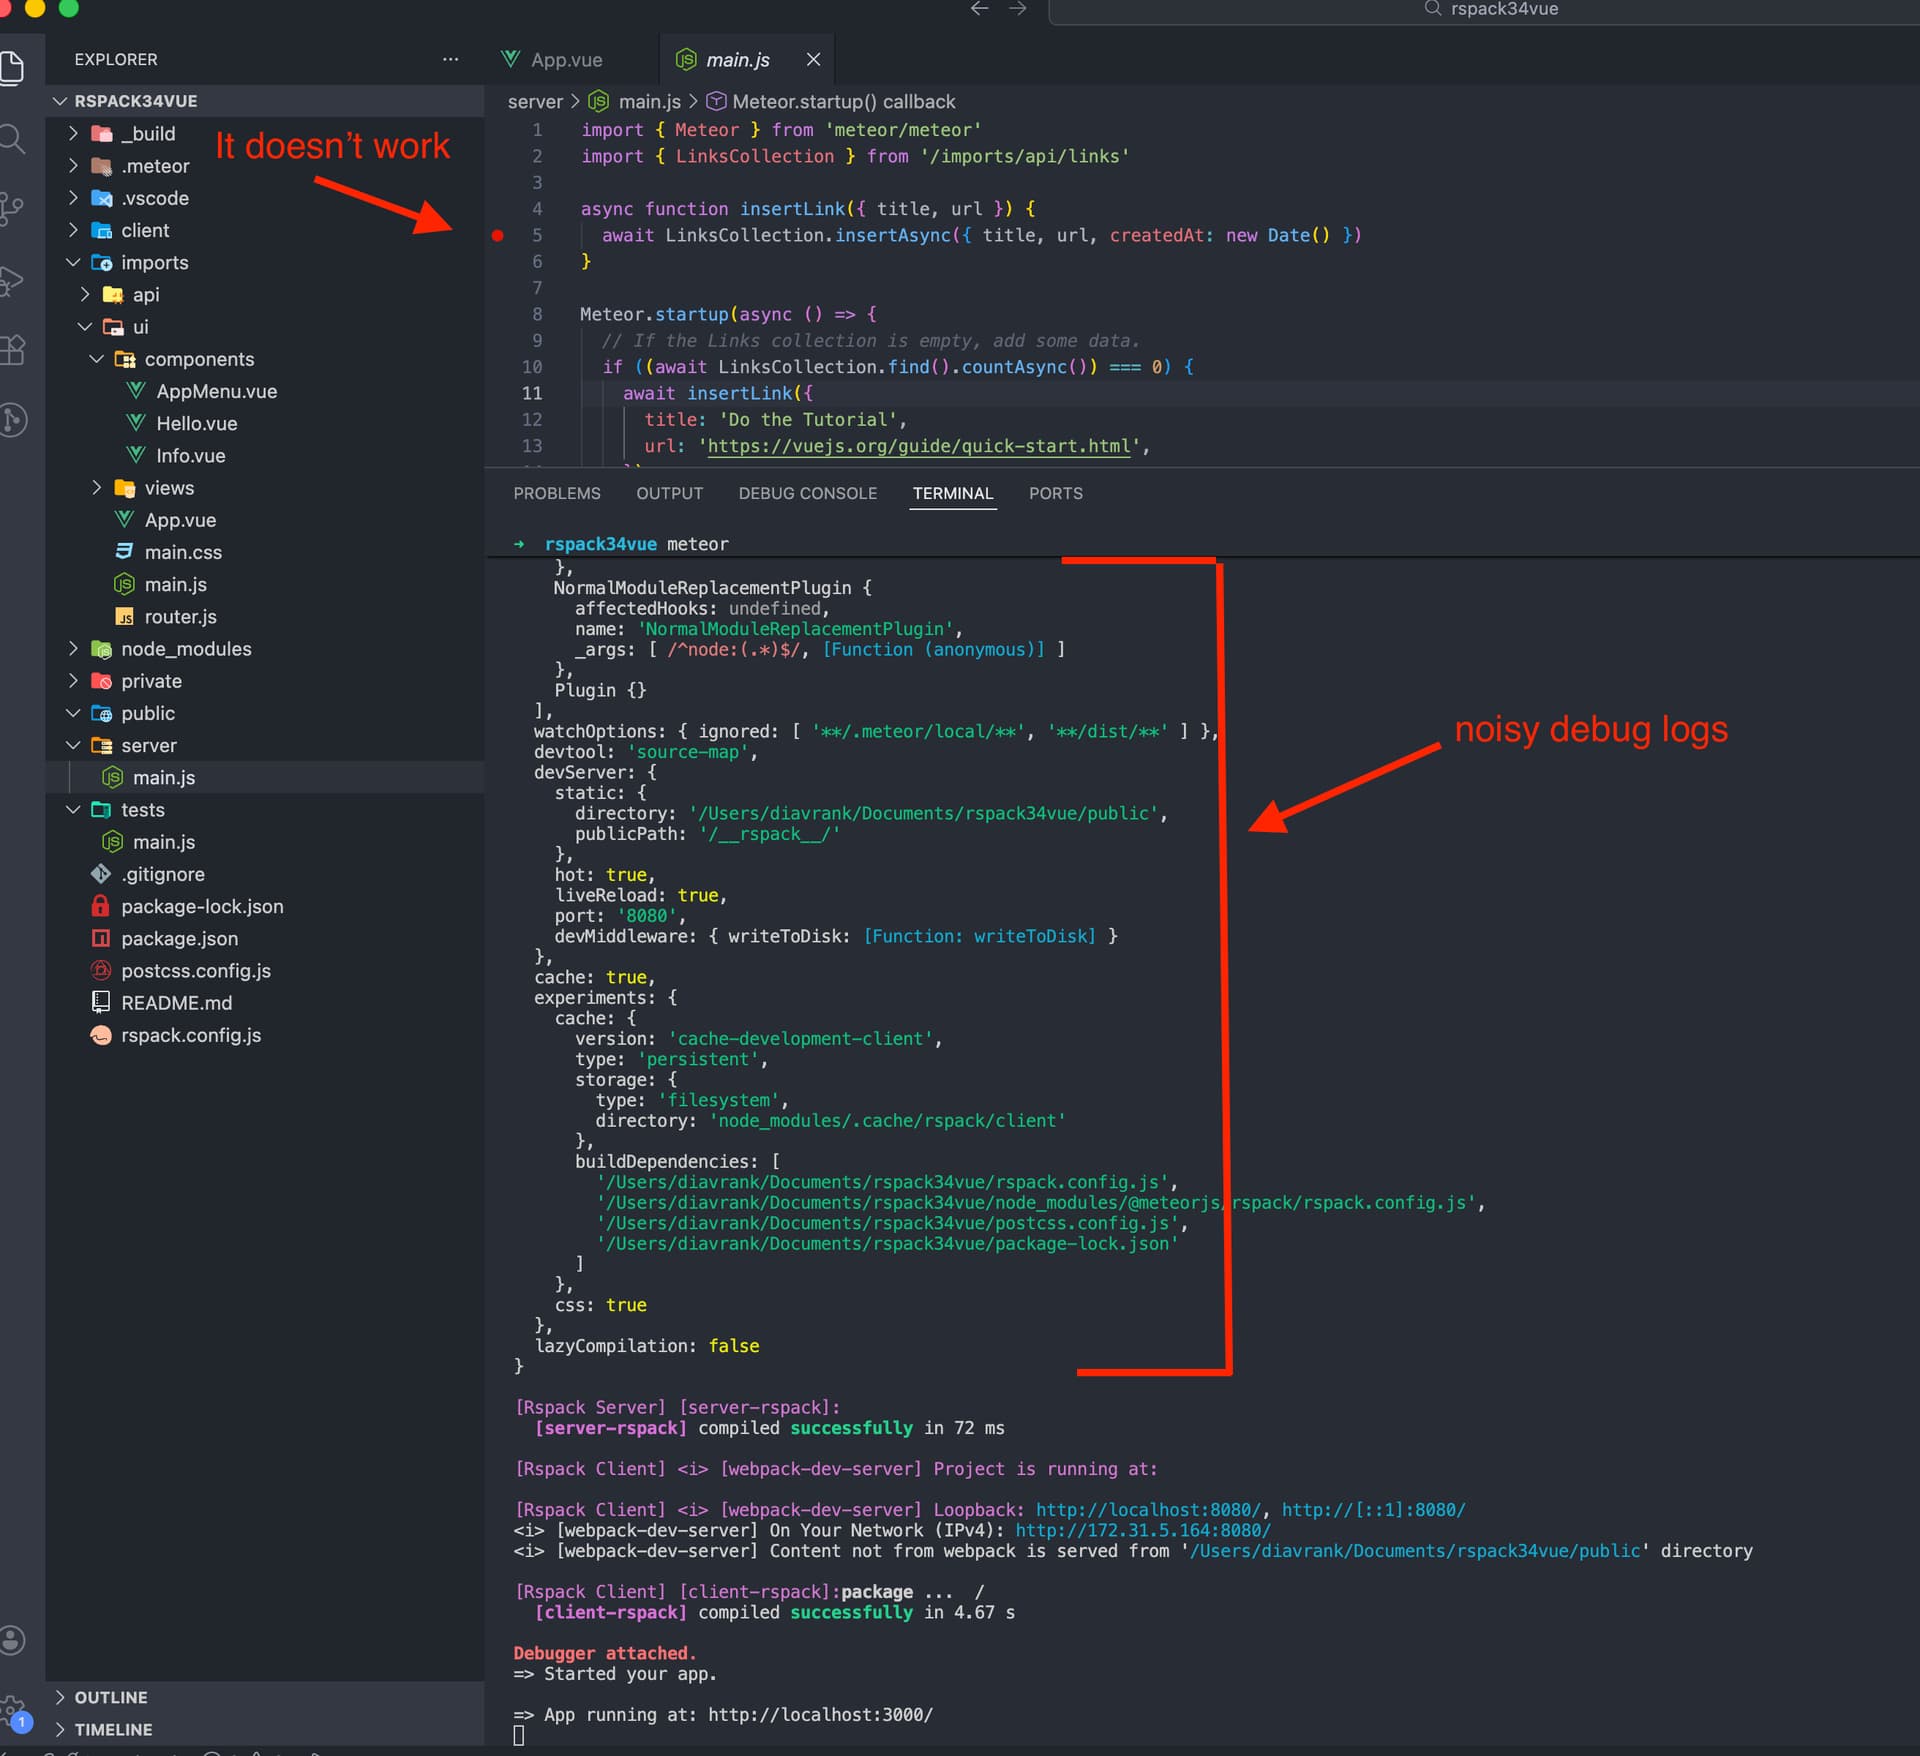1920x1756 pixels.
Task: Switch to the DEBUG CONSOLE tab
Action: [807, 493]
